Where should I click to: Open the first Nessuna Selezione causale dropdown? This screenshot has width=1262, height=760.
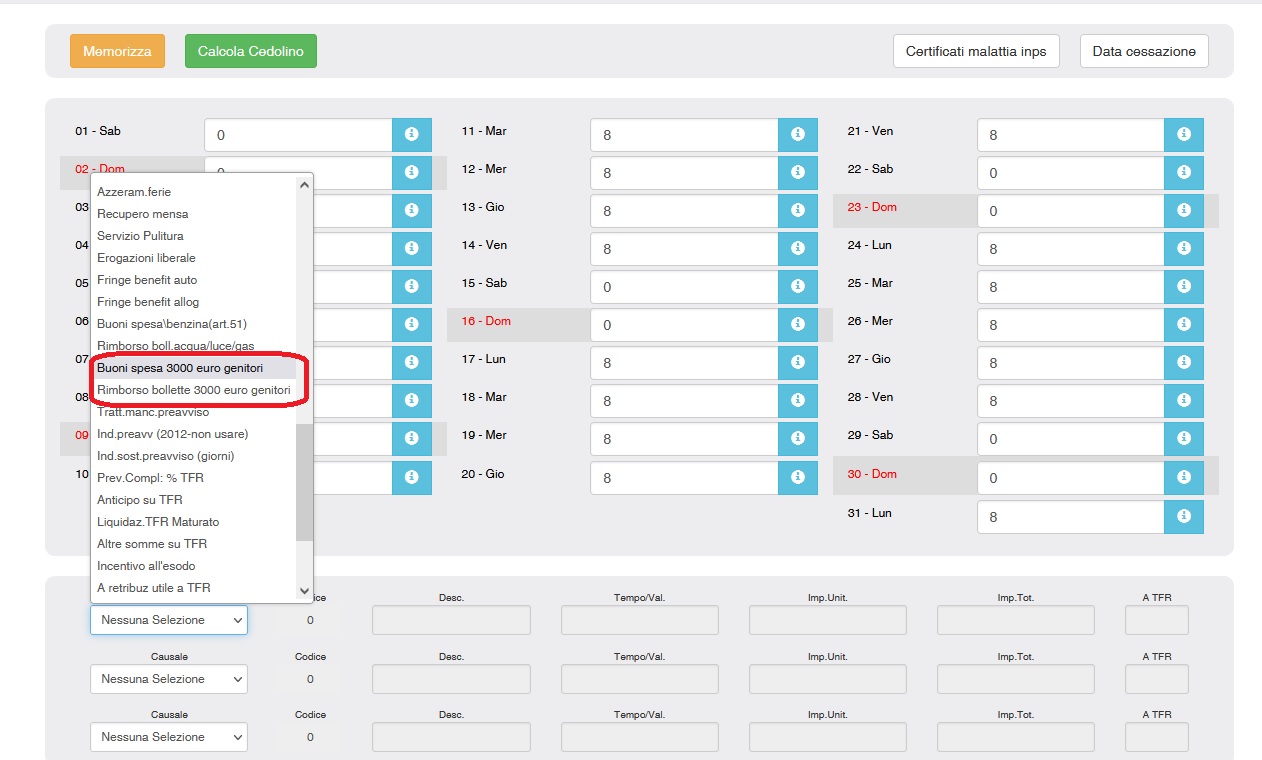pyautogui.click(x=169, y=620)
